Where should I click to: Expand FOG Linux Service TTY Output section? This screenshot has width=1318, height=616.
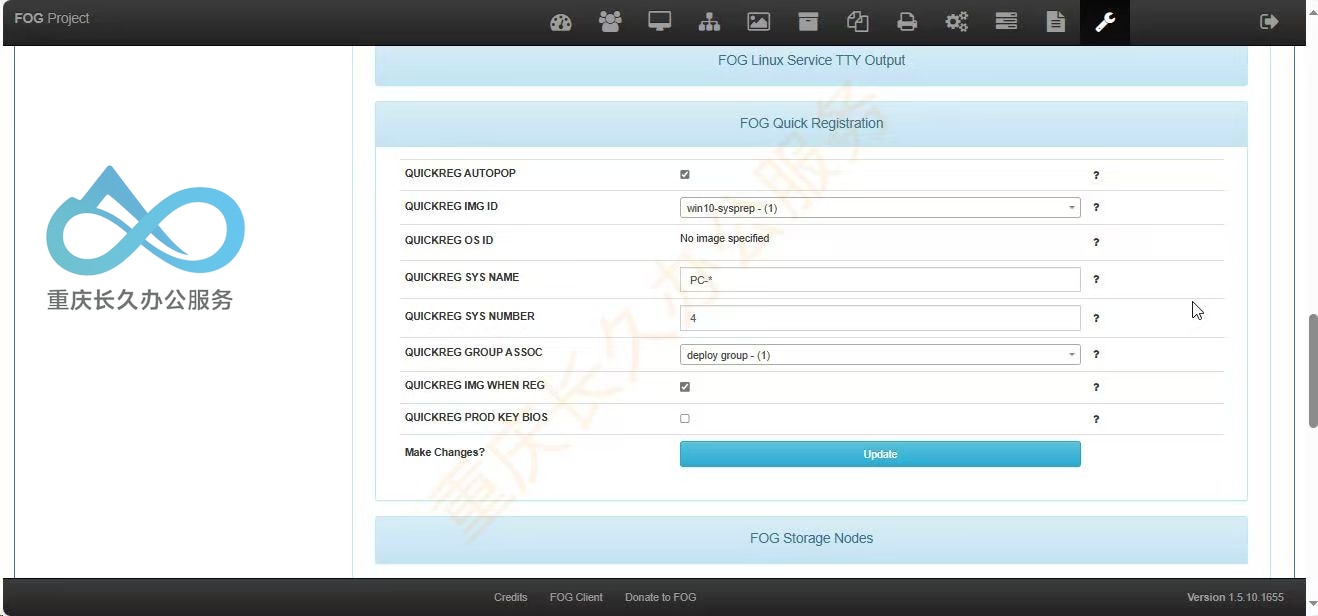(x=811, y=61)
